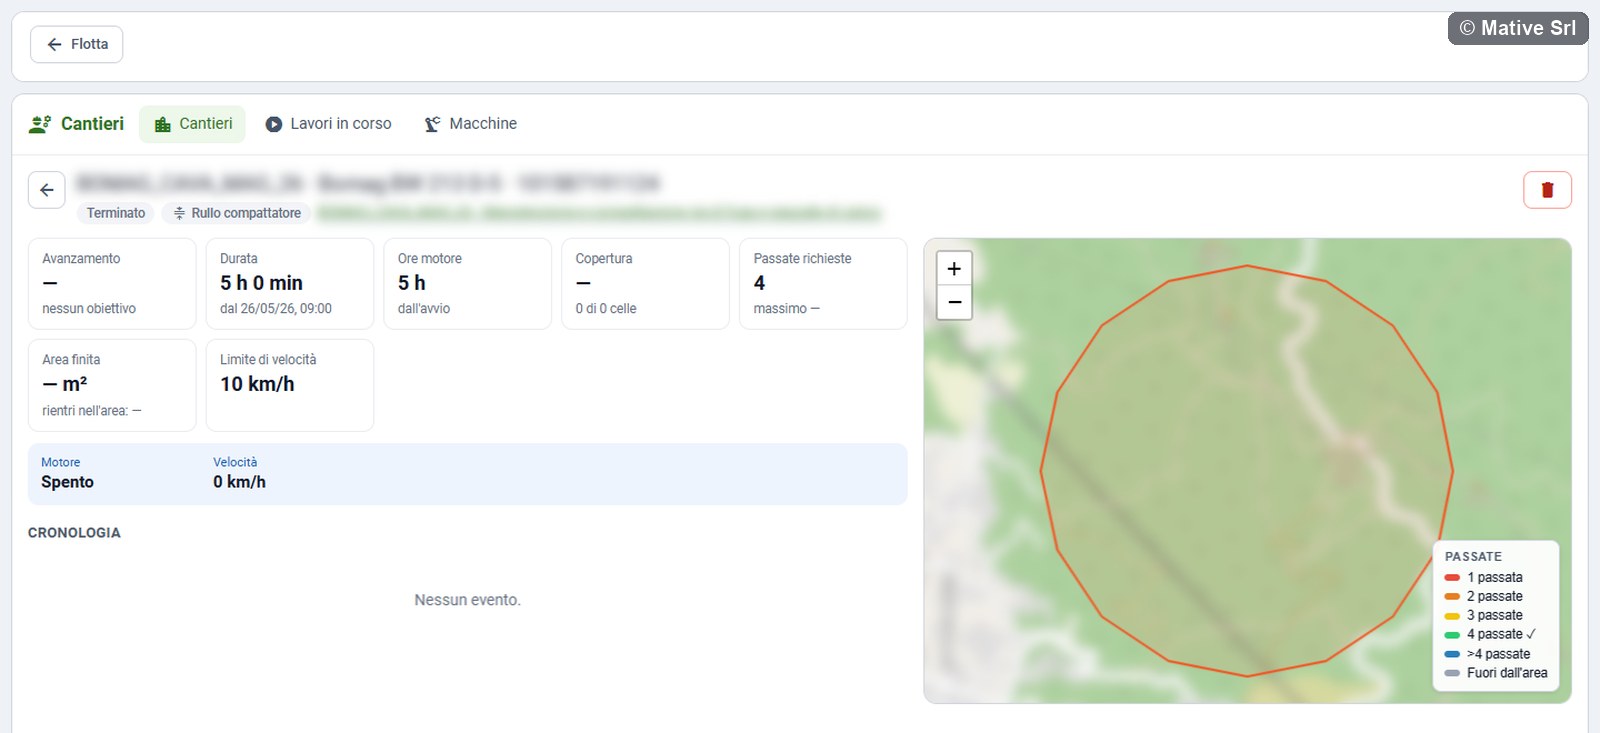Click the red 1 passata legend swatch
1600x733 pixels.
point(1452,578)
